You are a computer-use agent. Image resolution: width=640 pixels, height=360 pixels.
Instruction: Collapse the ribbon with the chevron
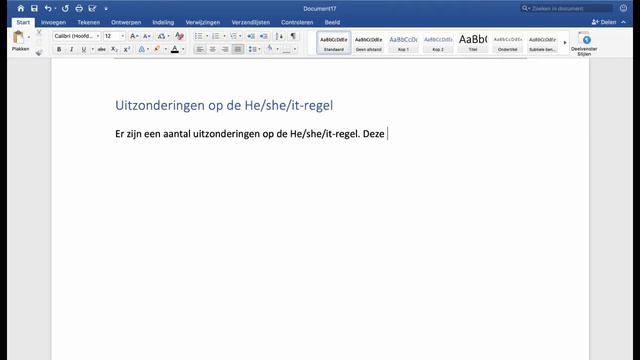[x=623, y=22]
